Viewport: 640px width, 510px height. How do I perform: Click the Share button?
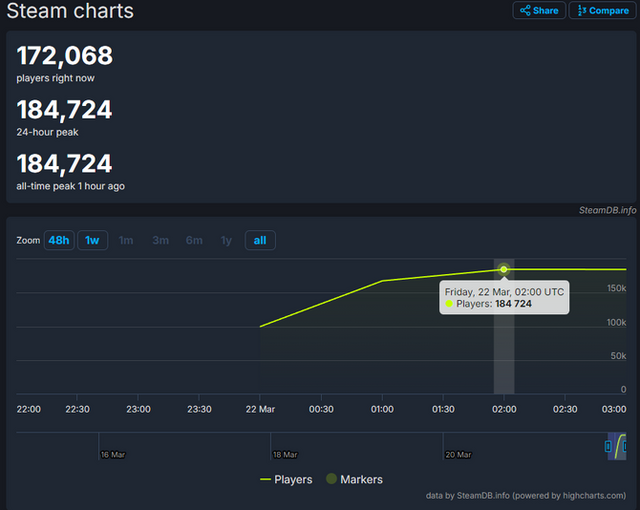coord(540,10)
